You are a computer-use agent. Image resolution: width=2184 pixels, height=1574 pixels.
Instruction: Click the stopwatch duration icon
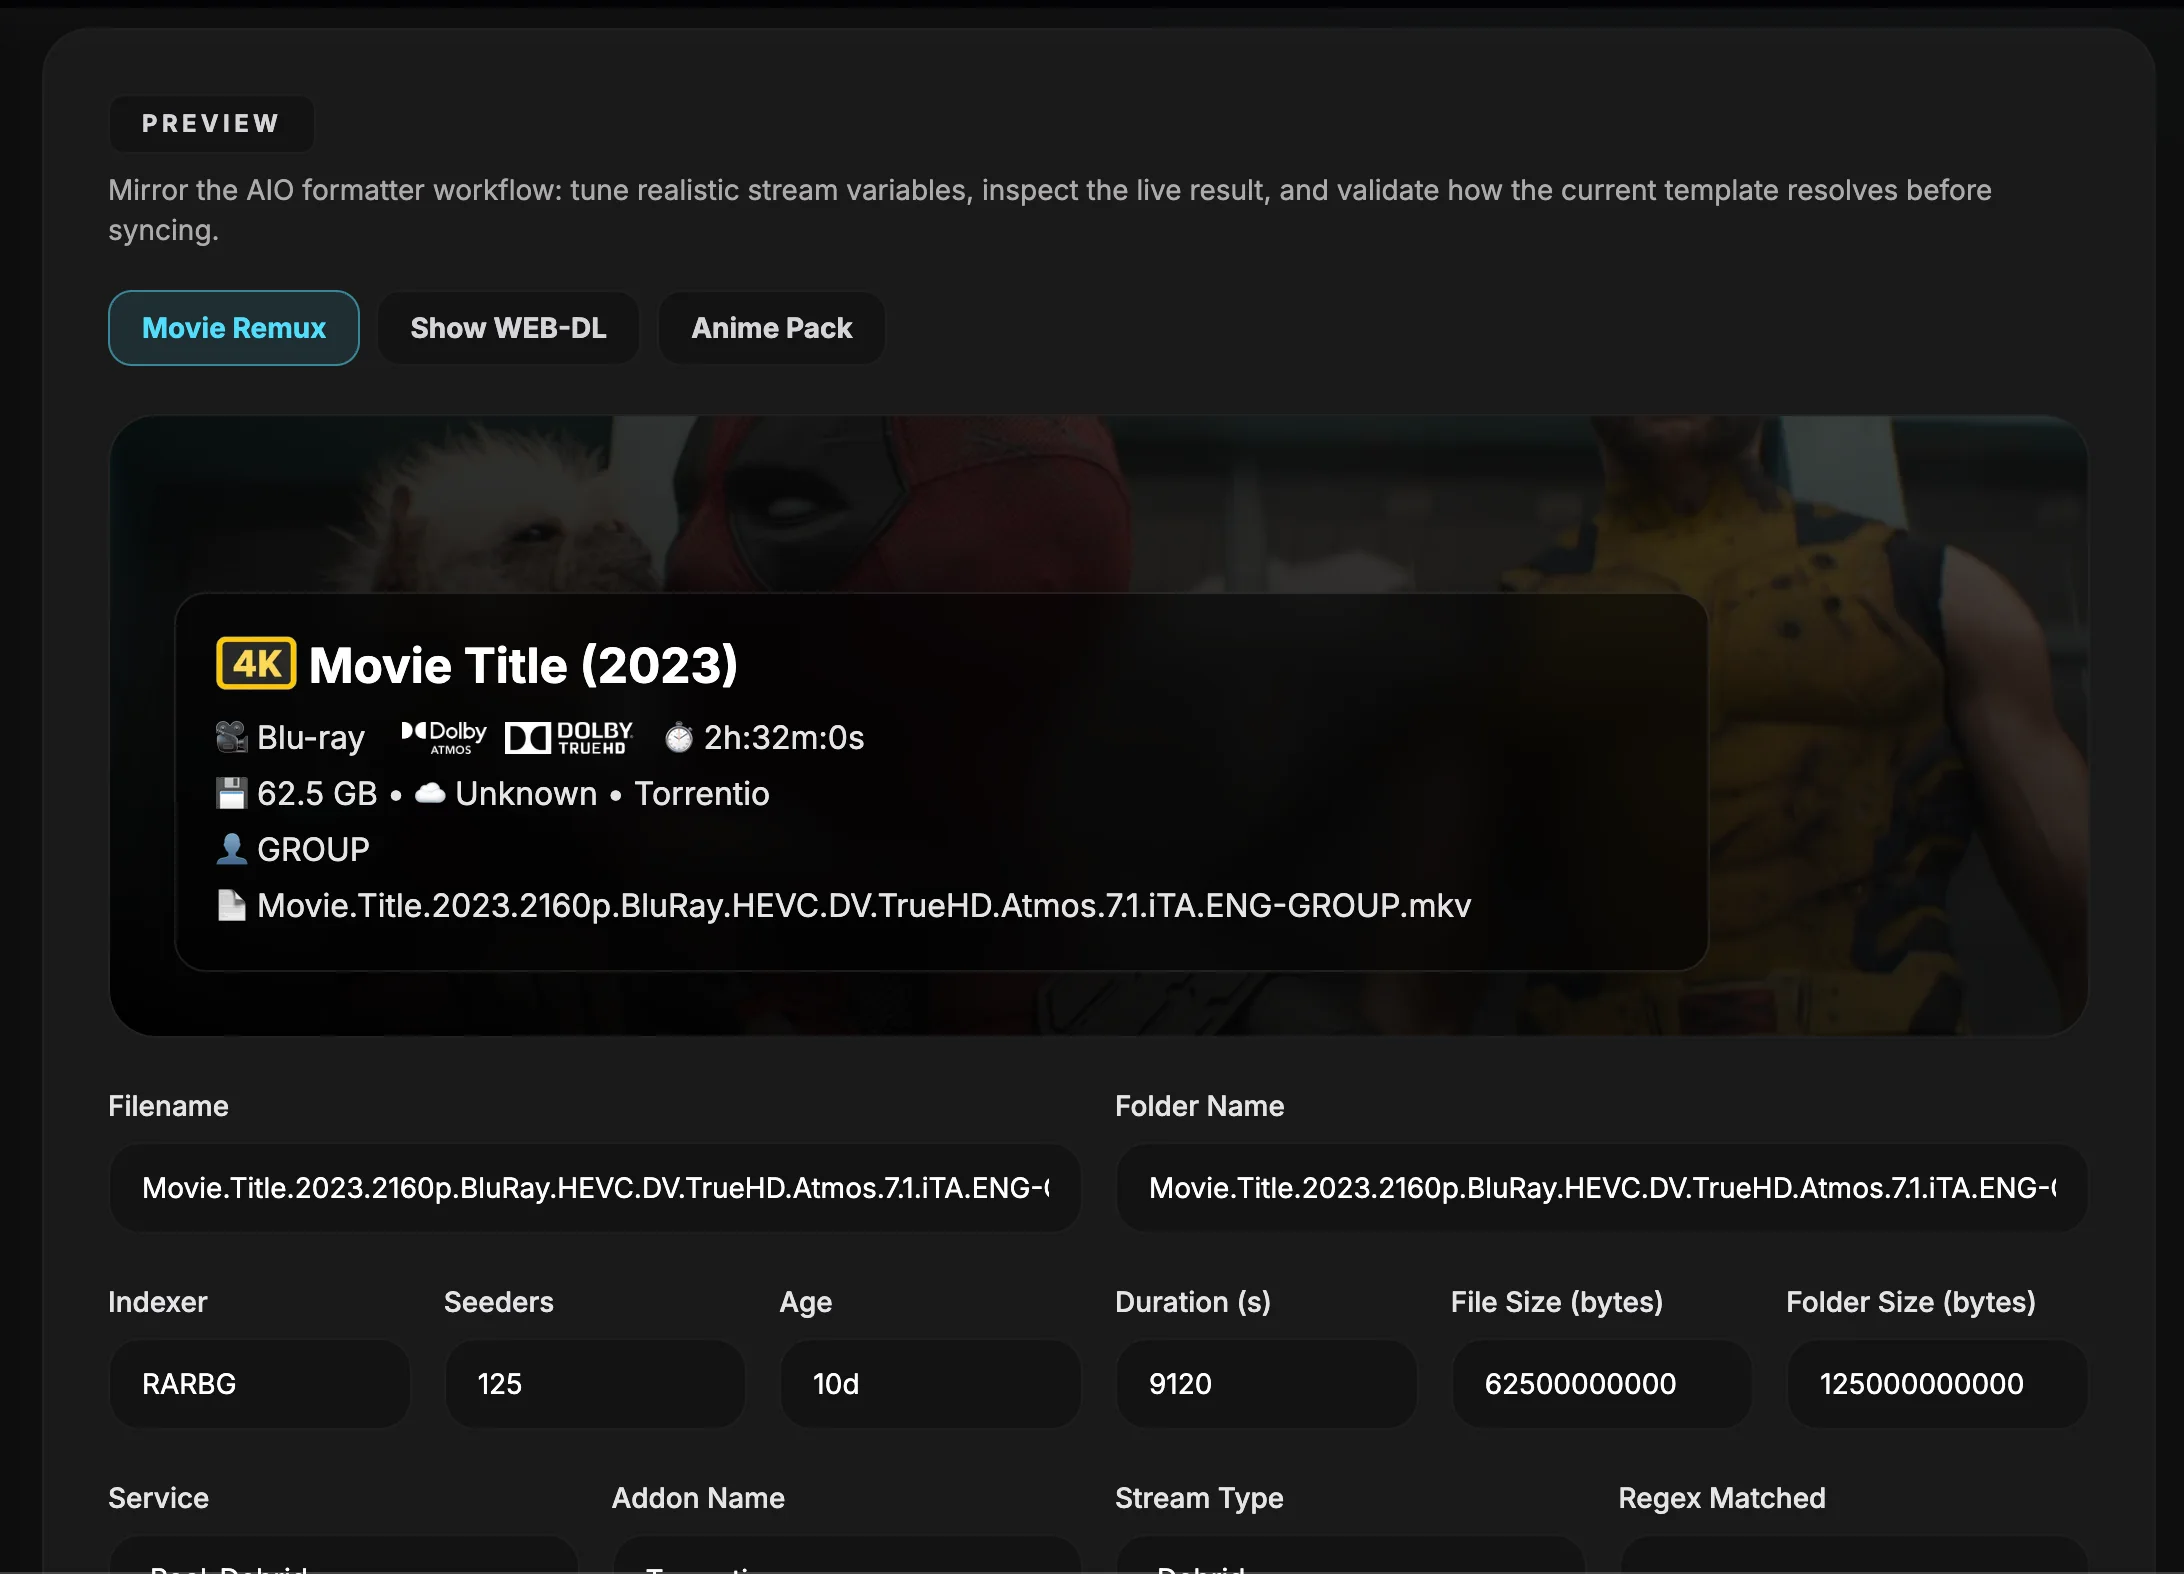click(679, 738)
